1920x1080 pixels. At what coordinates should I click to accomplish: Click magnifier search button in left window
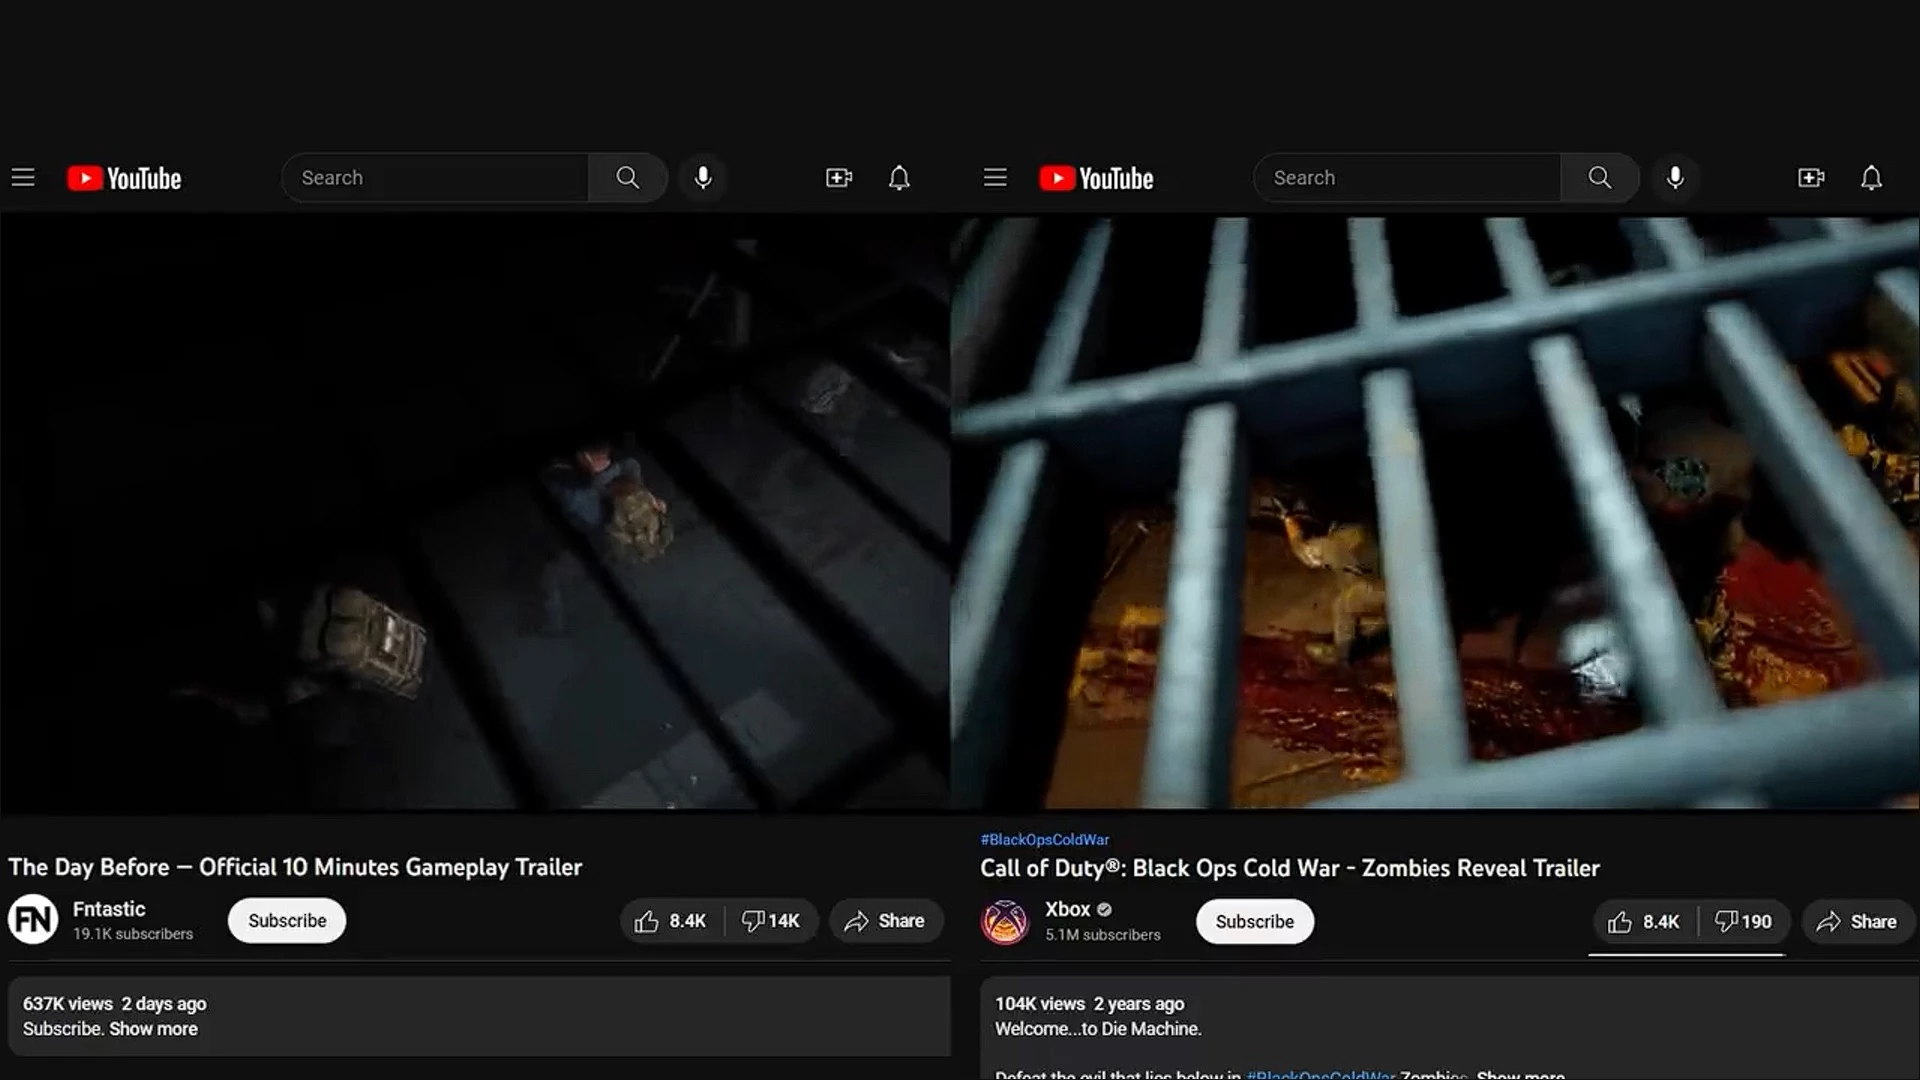point(627,178)
